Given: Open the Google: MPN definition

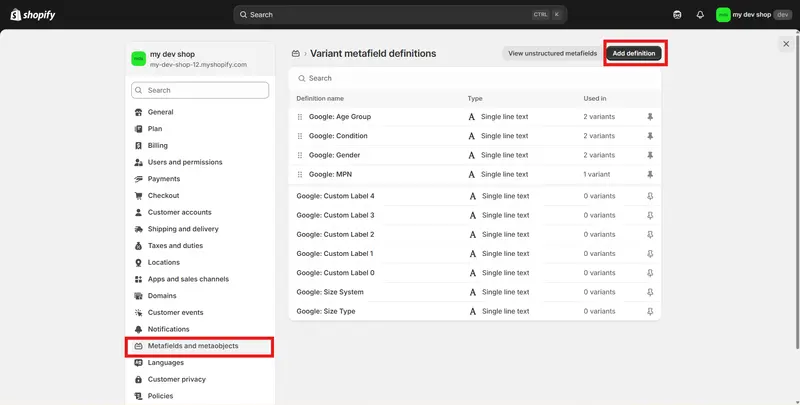Looking at the screenshot, I should point(330,174).
